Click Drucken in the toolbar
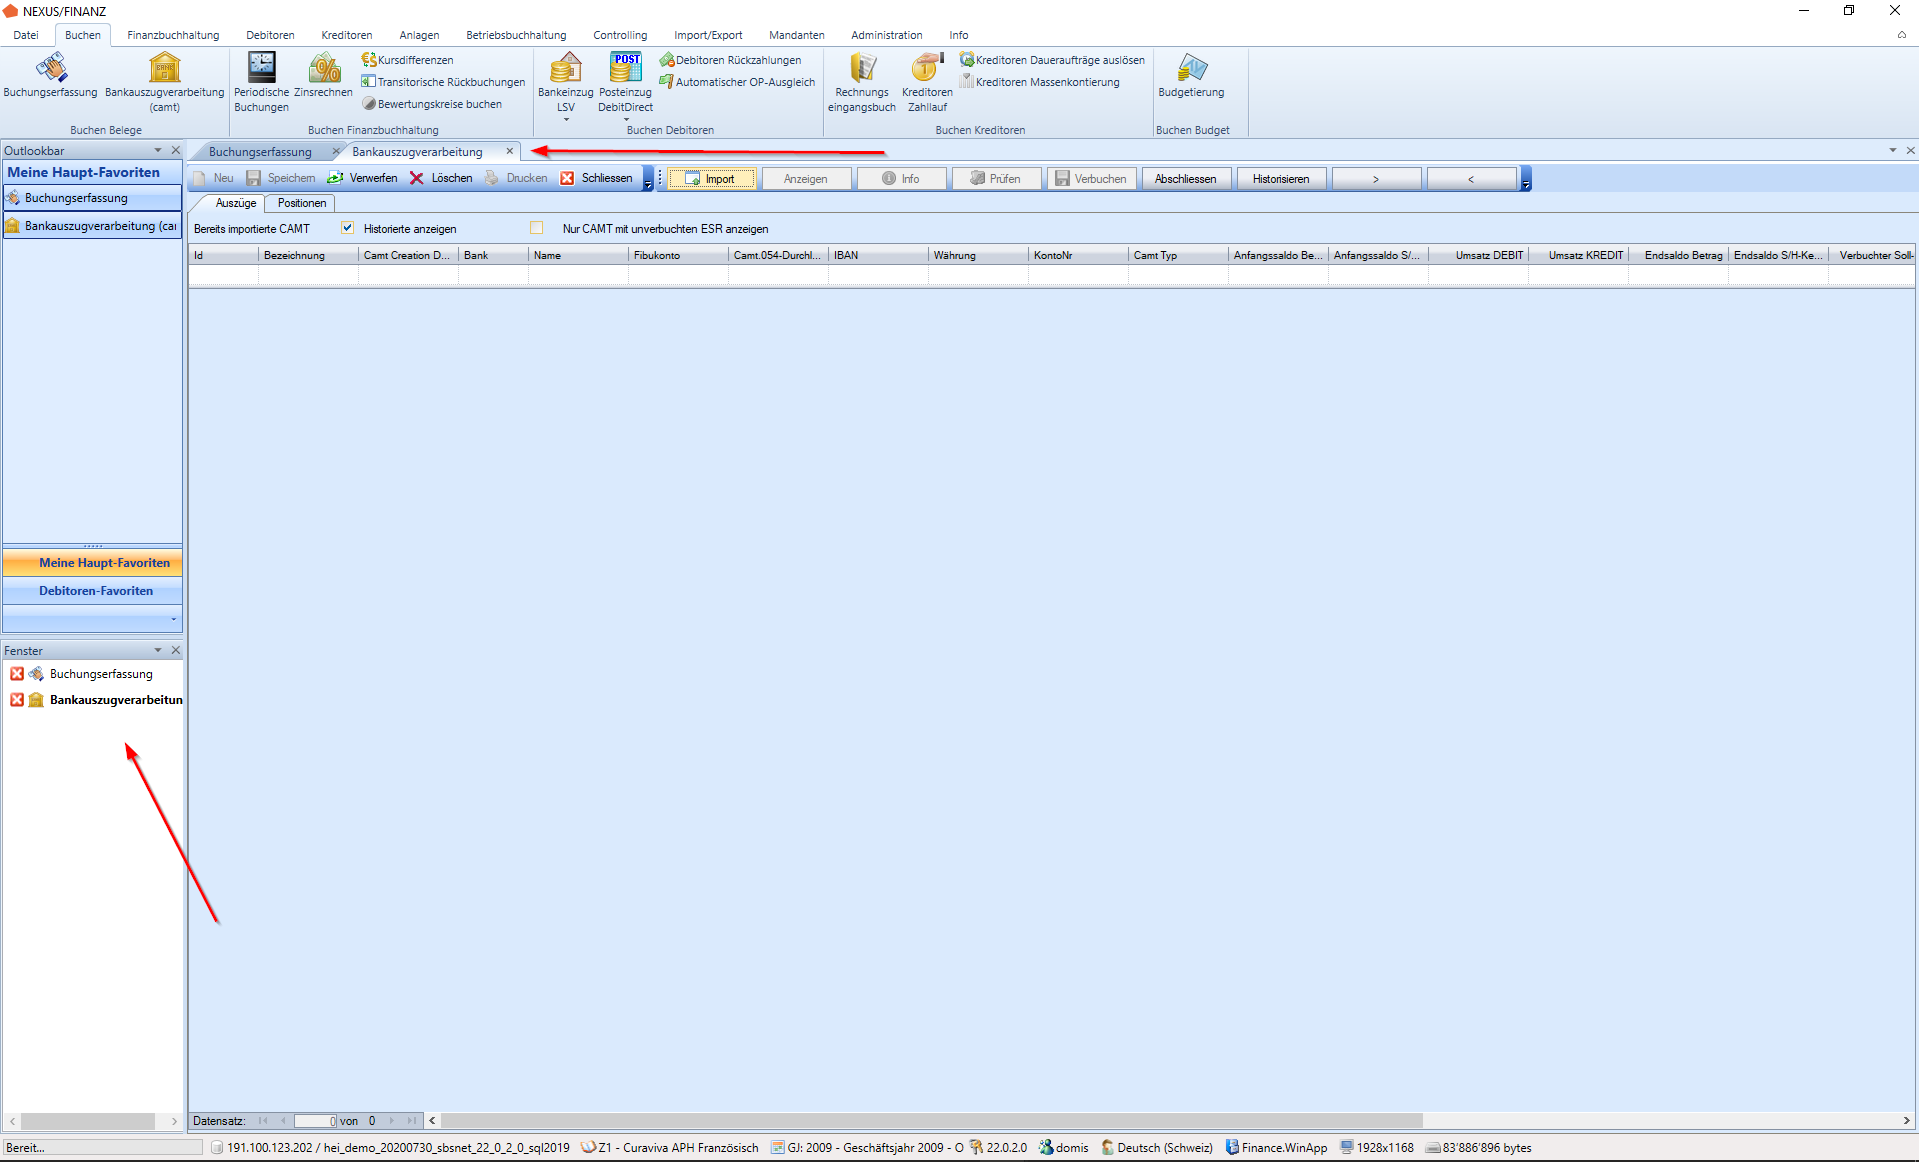 (x=516, y=178)
